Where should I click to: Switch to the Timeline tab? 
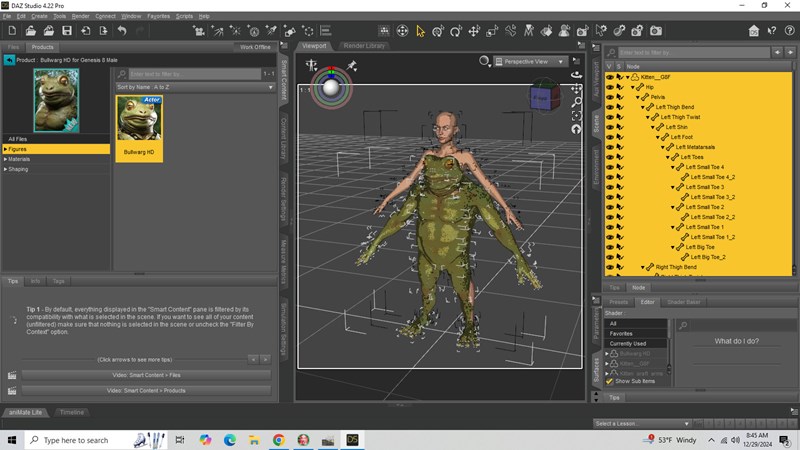pyautogui.click(x=71, y=412)
